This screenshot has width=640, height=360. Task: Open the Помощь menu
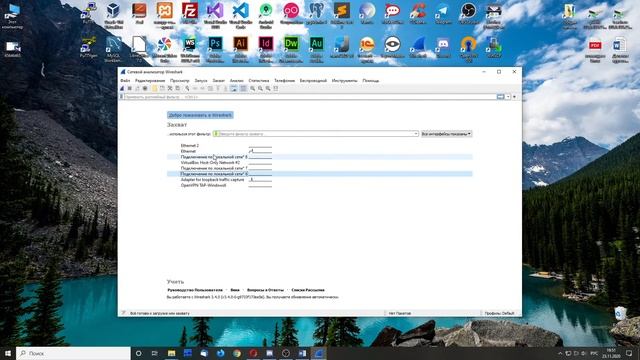(371, 80)
